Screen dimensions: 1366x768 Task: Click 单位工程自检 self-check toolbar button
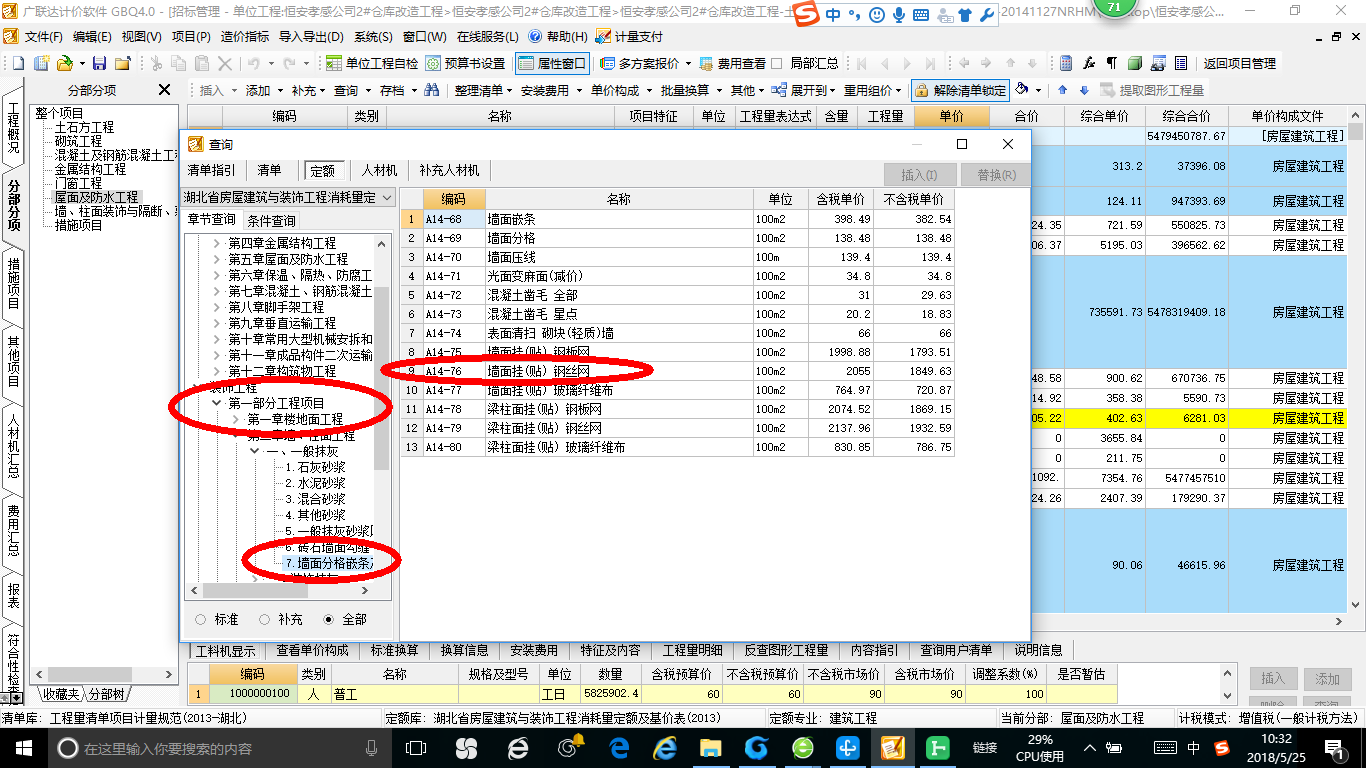point(372,63)
